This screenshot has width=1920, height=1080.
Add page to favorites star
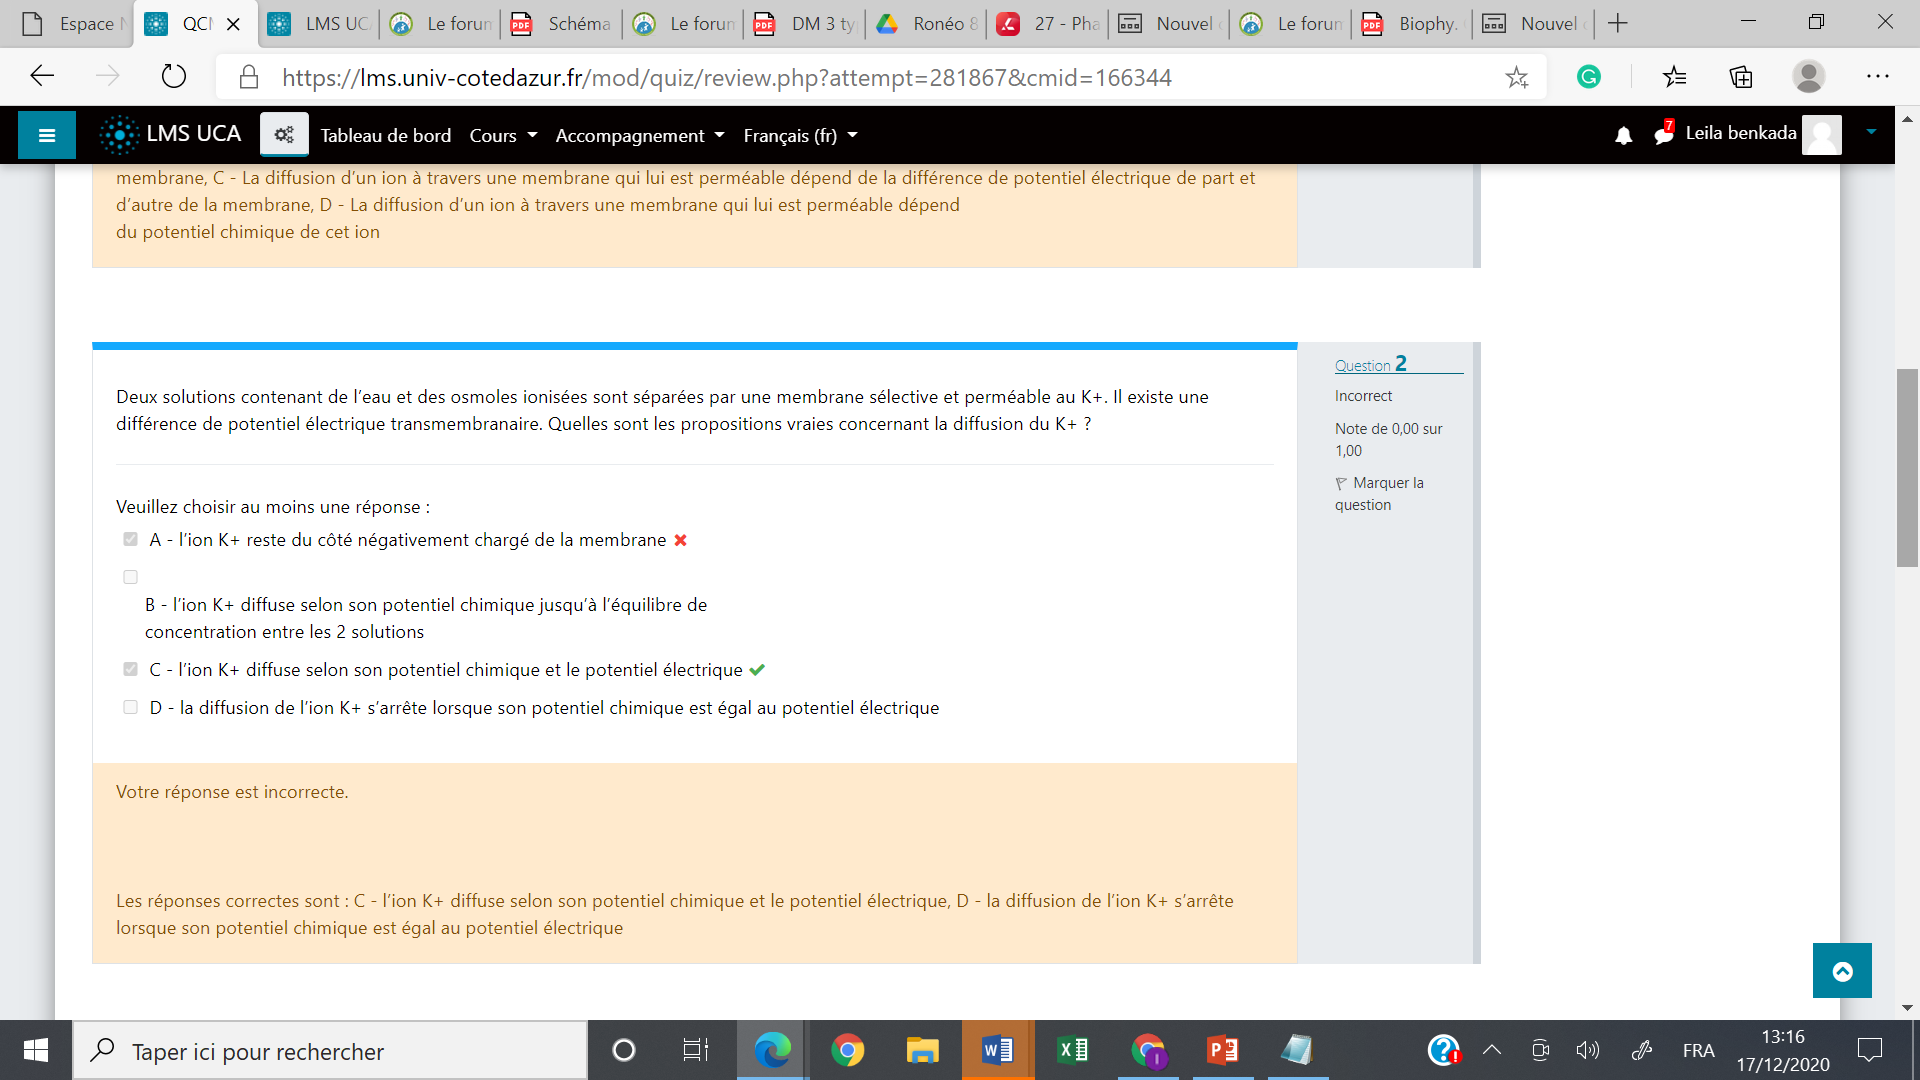tap(1516, 77)
